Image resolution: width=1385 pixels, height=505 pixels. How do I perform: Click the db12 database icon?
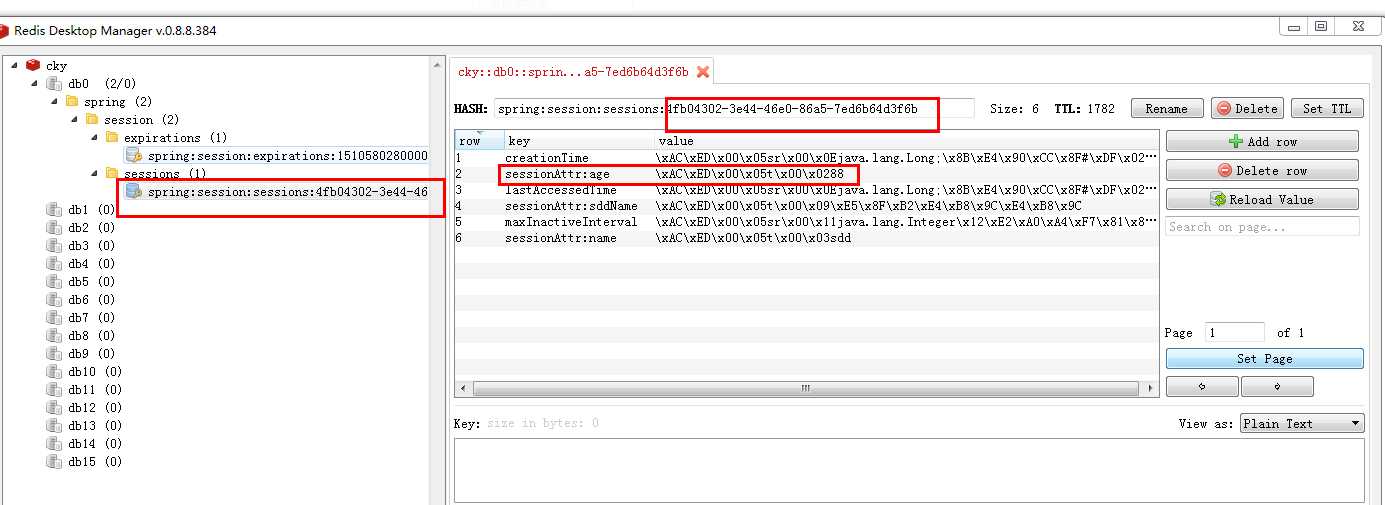[x=54, y=408]
